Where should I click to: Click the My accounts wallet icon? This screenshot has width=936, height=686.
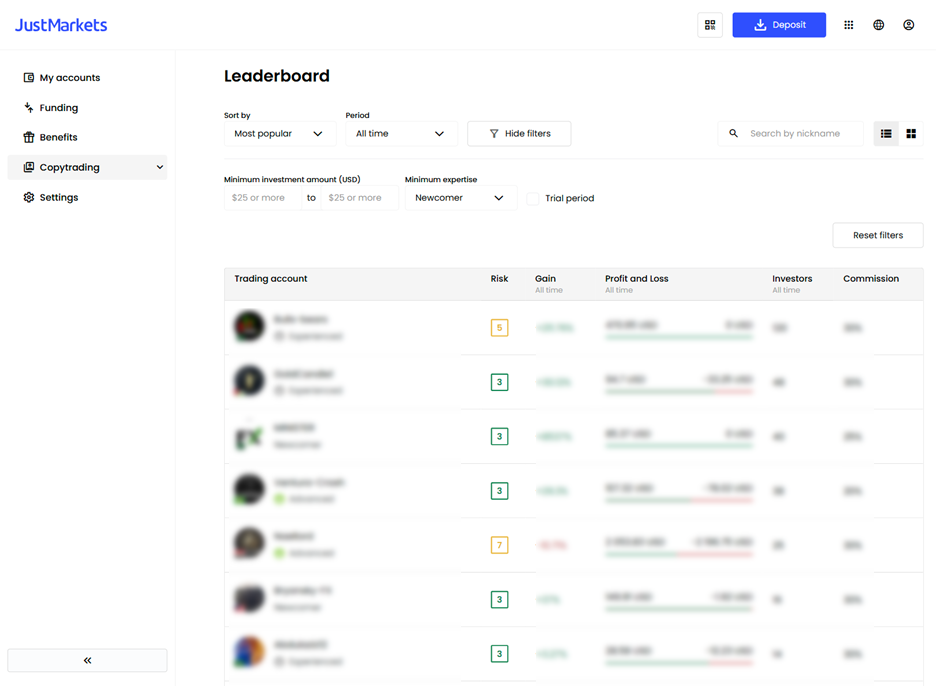pos(29,78)
